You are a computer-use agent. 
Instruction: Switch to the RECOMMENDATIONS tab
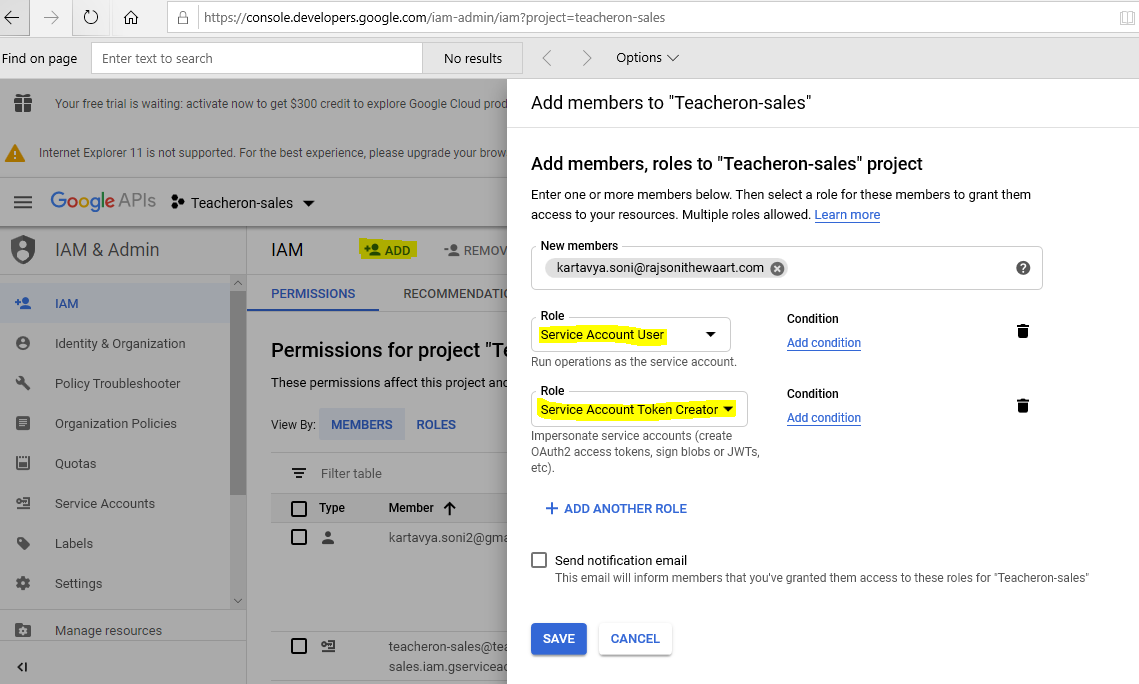pos(455,293)
